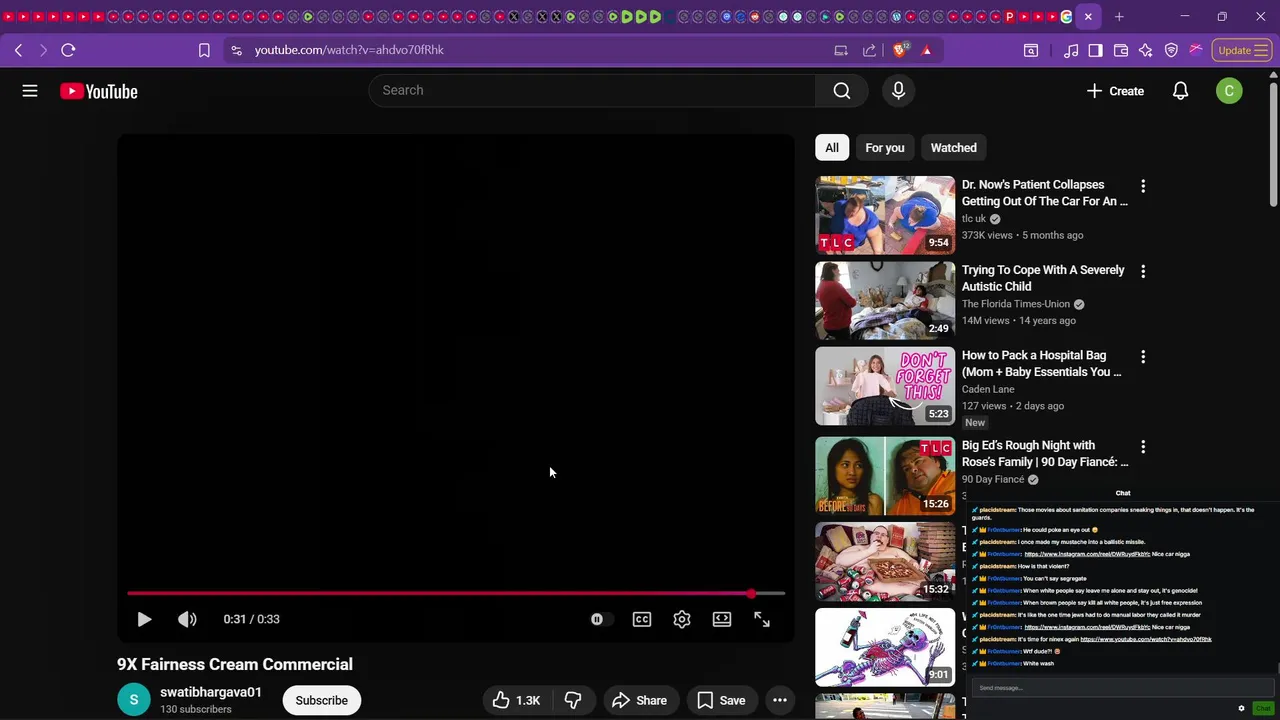The height and width of the screenshot is (720, 1280).
Task: Toggle the browser sidebar panel
Action: 1095,50
